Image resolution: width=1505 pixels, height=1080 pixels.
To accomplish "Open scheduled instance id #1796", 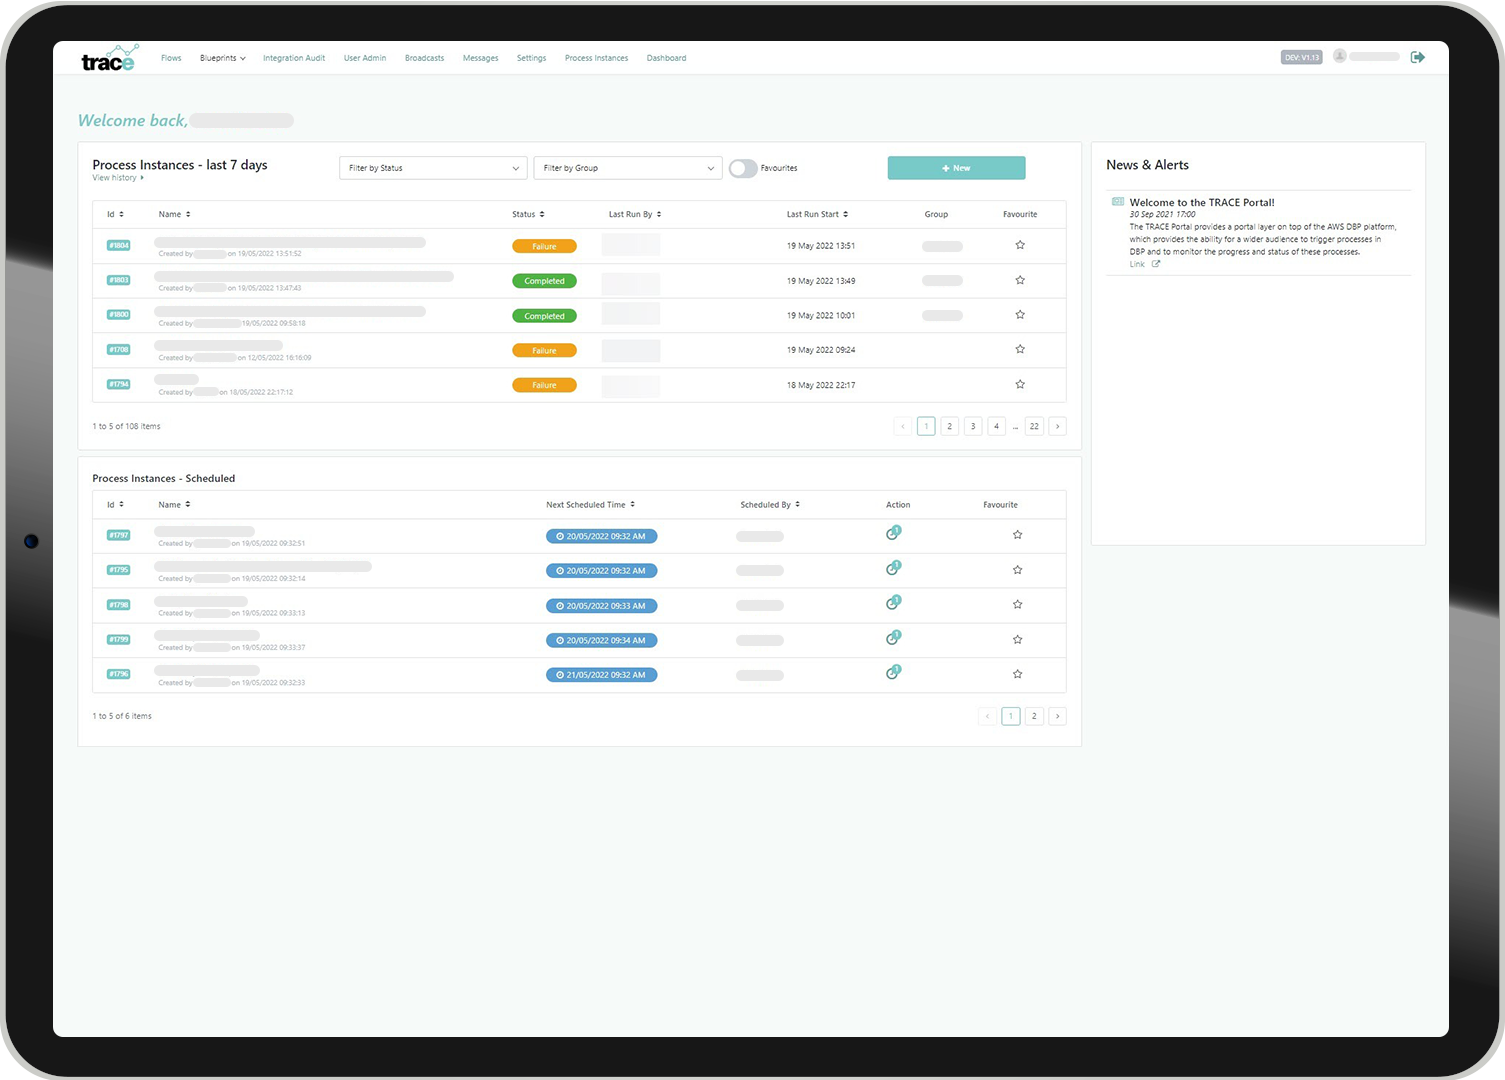I will pyautogui.click(x=119, y=674).
